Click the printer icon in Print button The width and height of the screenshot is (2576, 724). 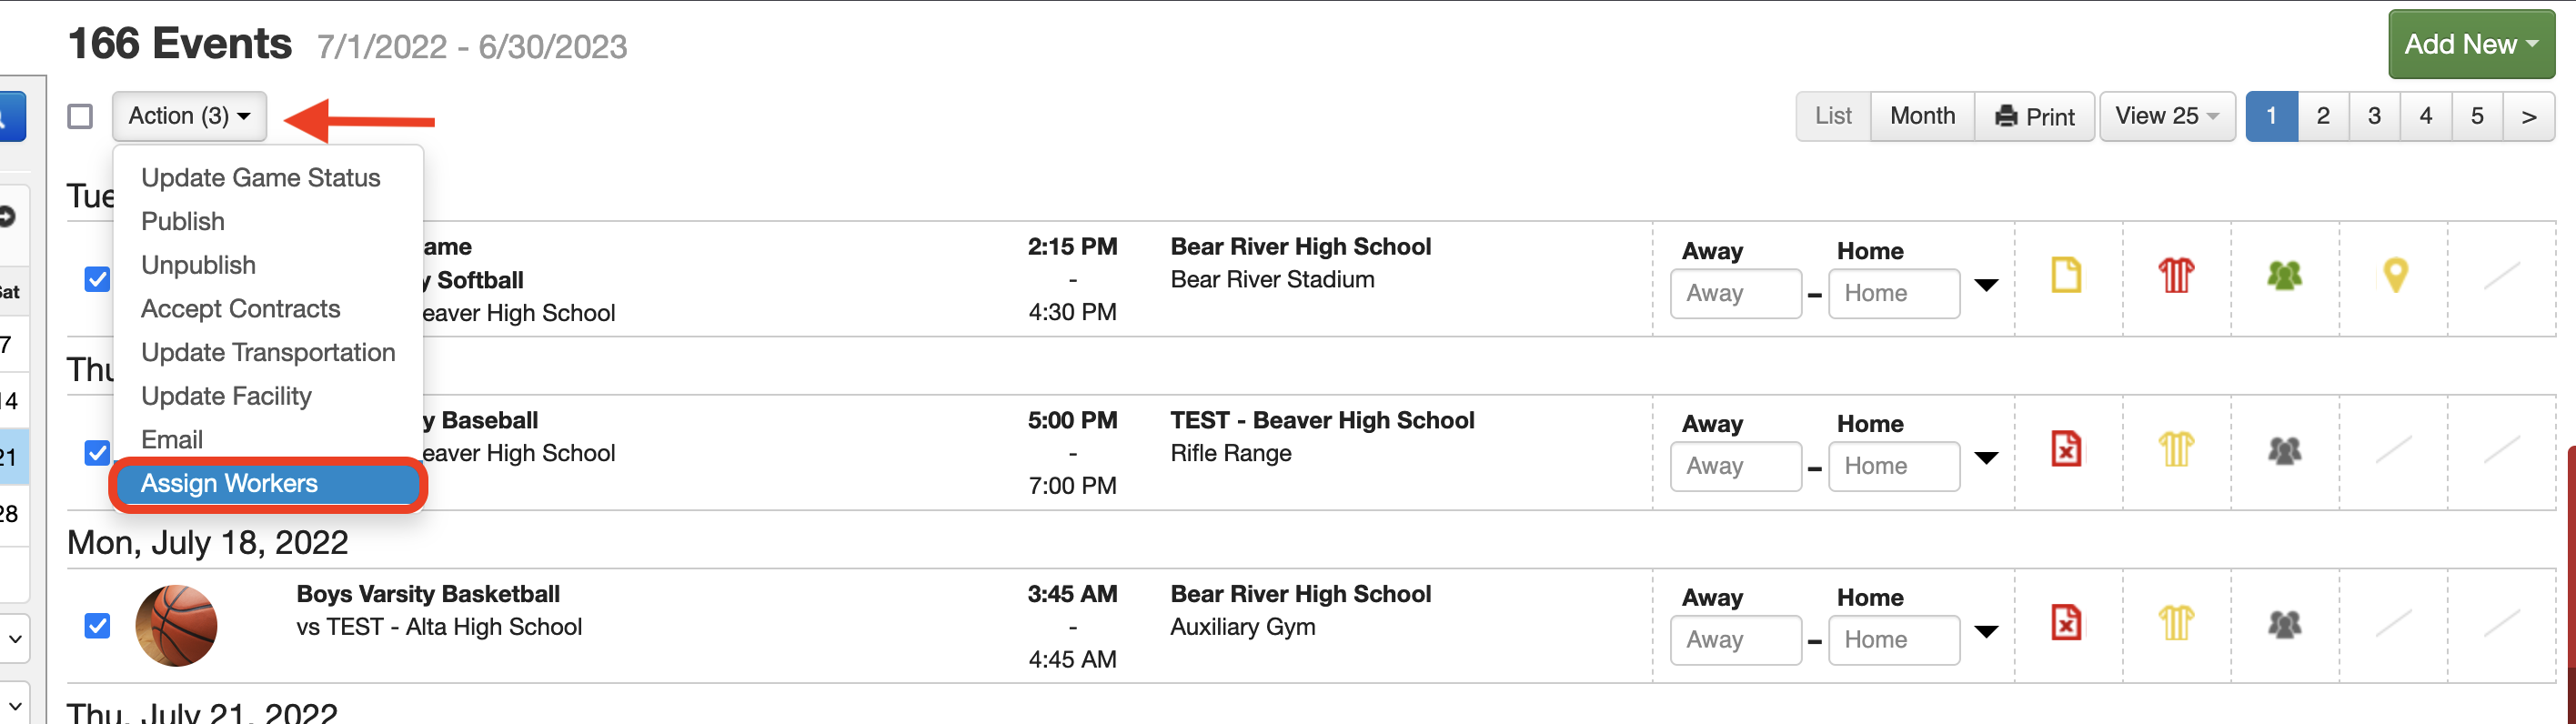pos(2006,116)
